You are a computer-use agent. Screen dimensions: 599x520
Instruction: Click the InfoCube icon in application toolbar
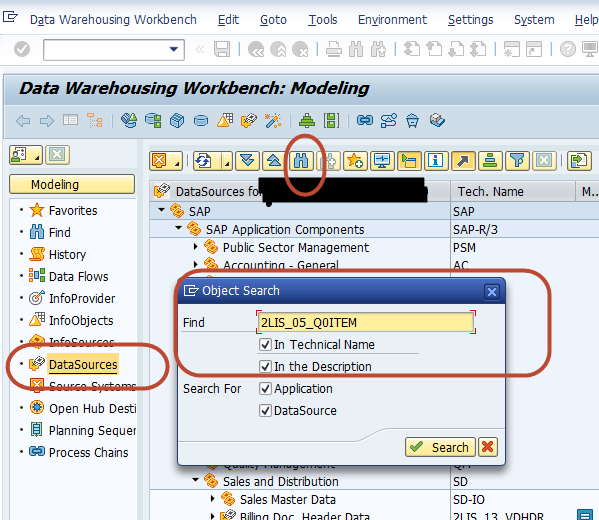(x=176, y=121)
